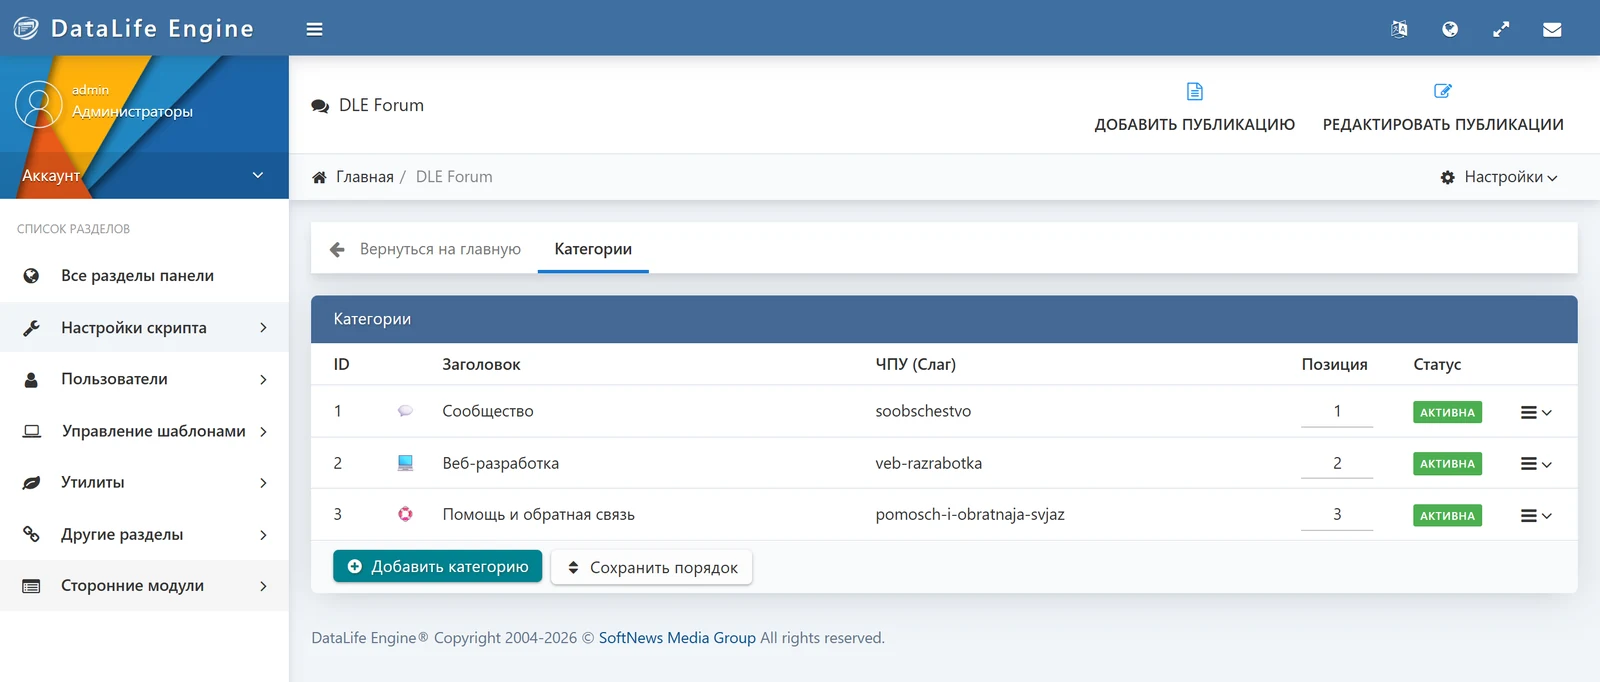
Task: Click АКТИВНА status badge for Помощь и обратная связь
Action: 1447,516
